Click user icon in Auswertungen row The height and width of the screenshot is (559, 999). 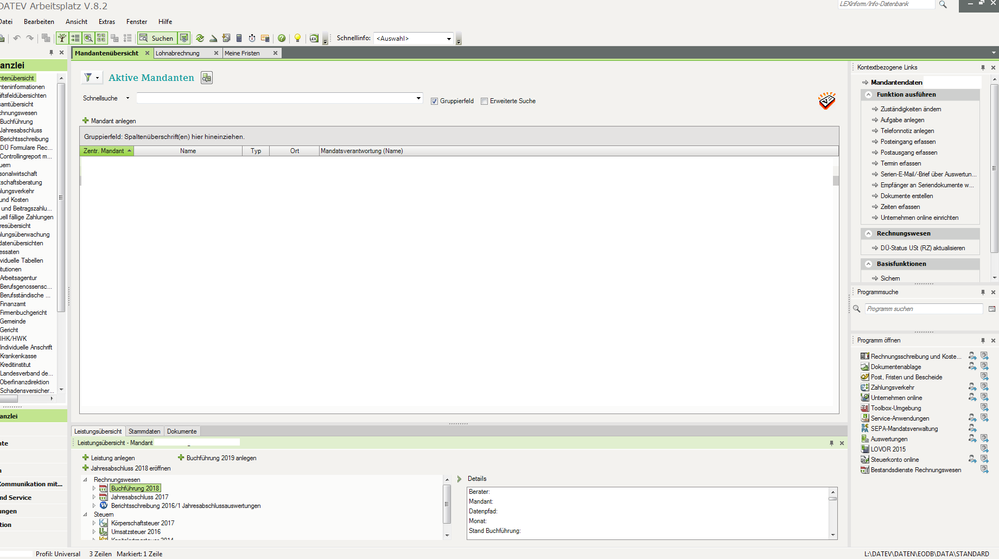coord(972,439)
